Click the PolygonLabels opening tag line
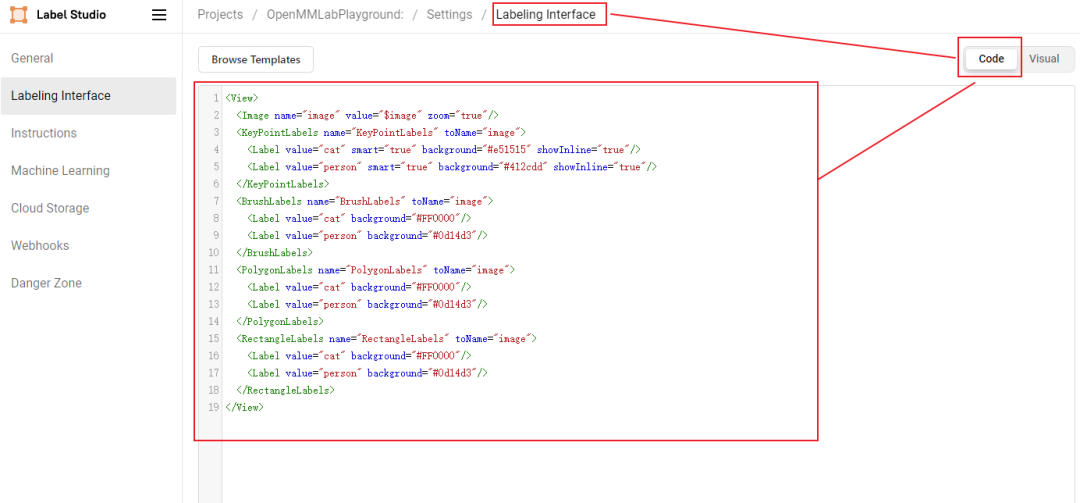Image resolution: width=1080 pixels, height=503 pixels. (x=375, y=270)
